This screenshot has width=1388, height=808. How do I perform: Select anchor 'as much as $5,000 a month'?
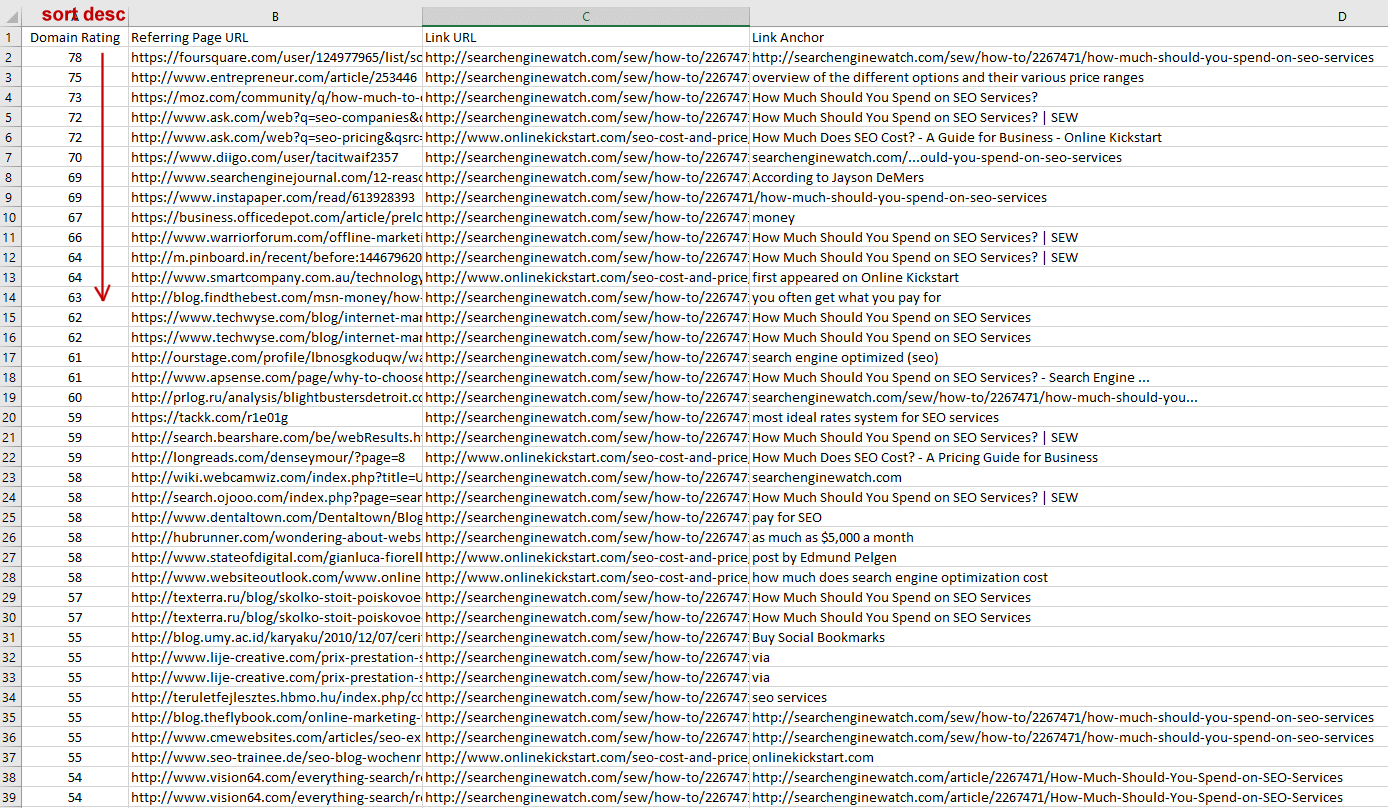1068,537
